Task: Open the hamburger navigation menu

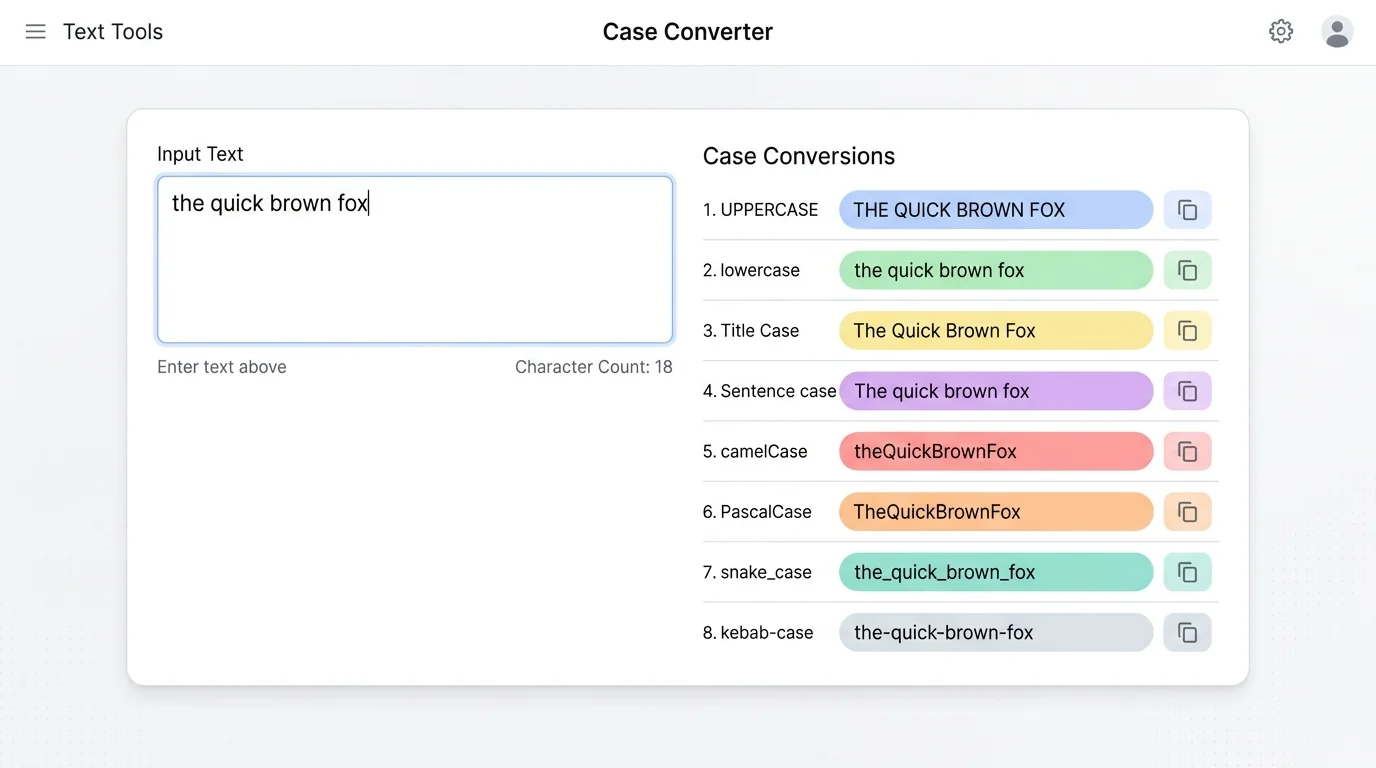Action: pyautogui.click(x=35, y=31)
